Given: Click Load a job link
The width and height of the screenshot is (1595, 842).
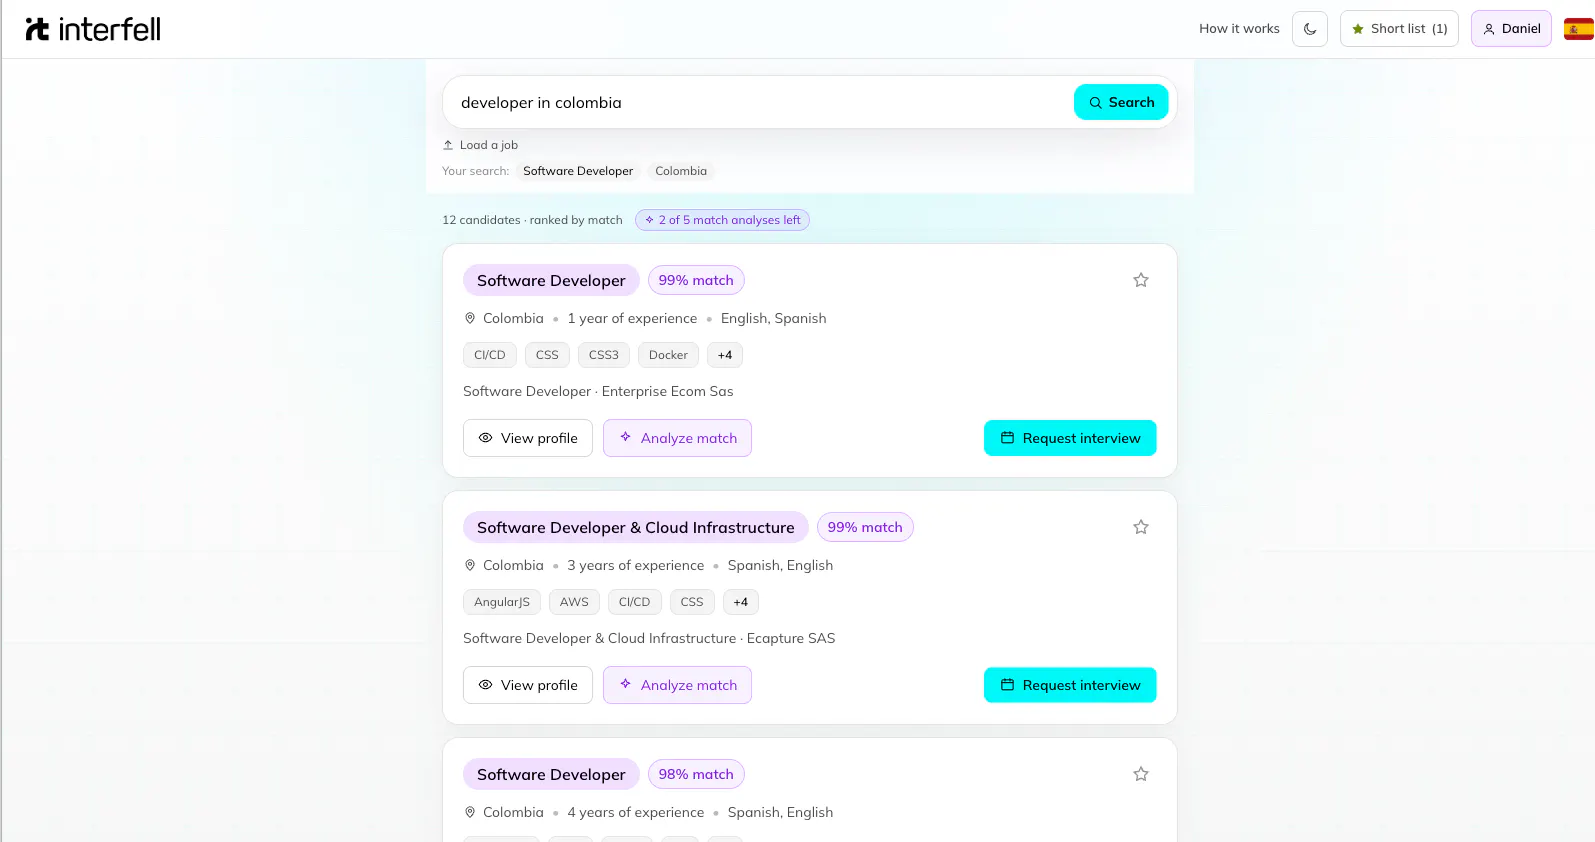Looking at the screenshot, I should (x=480, y=145).
